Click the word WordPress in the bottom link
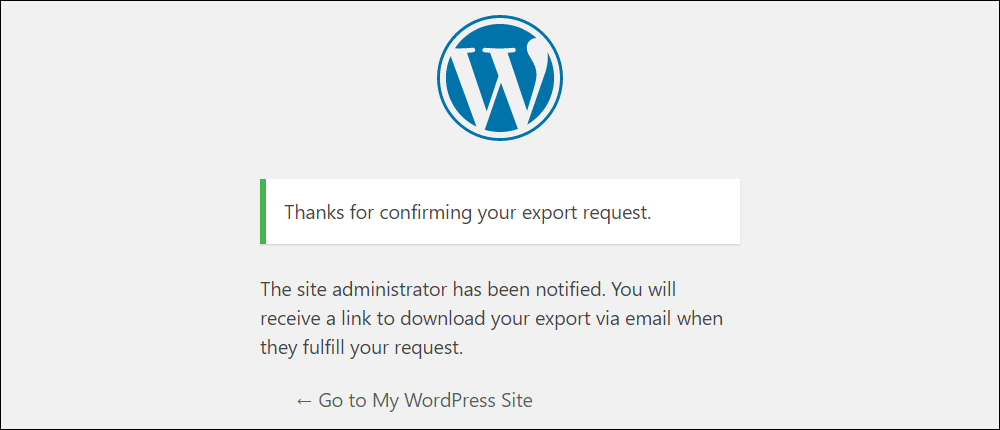The image size is (1000, 430). click(x=450, y=401)
